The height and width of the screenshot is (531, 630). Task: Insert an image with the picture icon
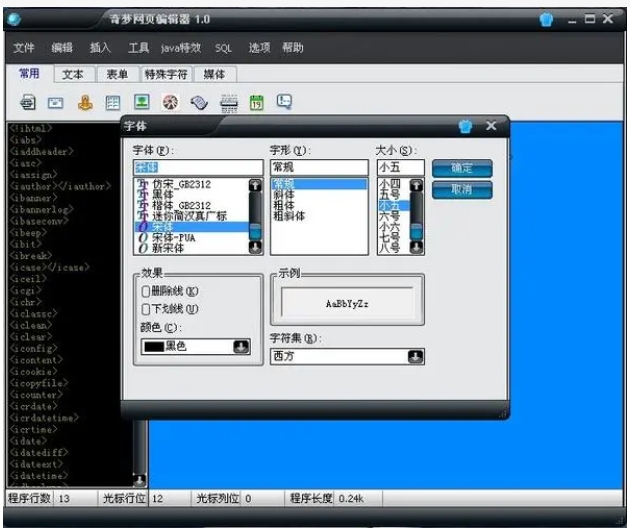tap(142, 102)
